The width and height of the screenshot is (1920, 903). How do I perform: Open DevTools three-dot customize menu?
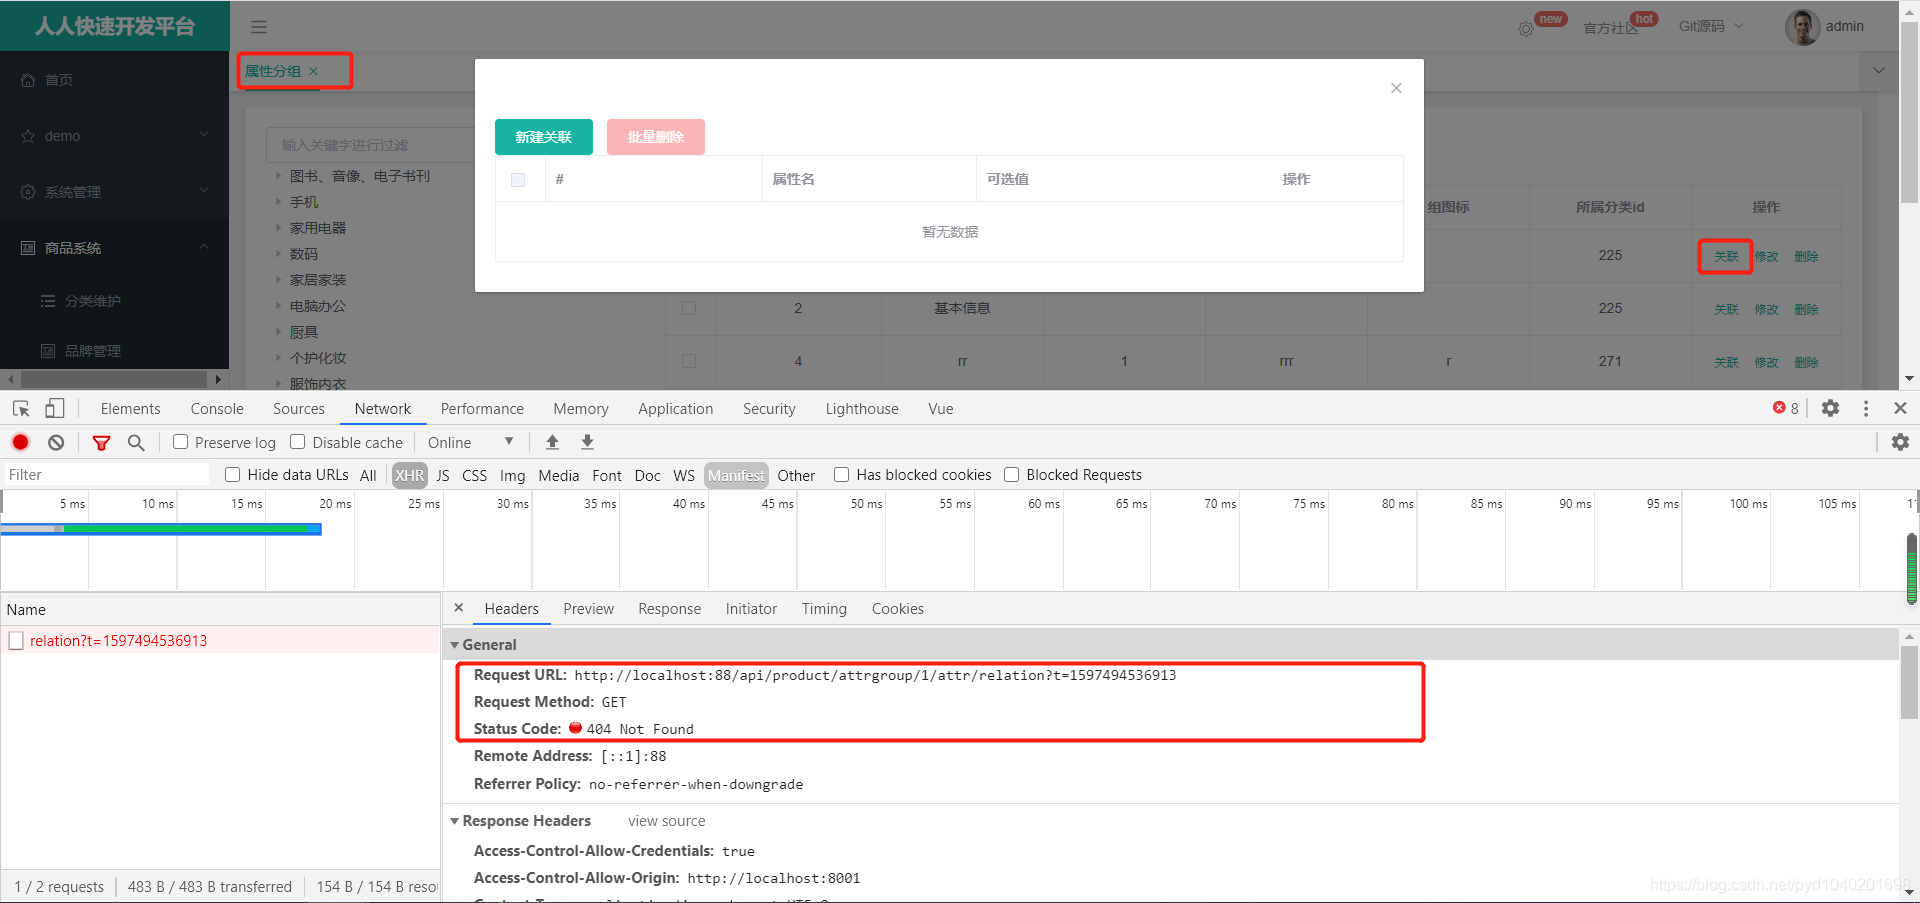click(x=1866, y=408)
